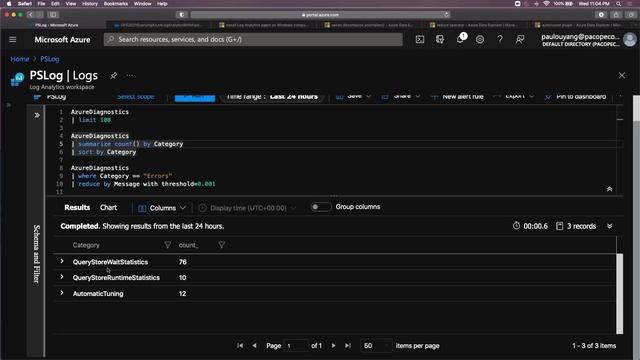Click the count_ column header
This screenshot has width=640, height=360.
[x=188, y=245]
